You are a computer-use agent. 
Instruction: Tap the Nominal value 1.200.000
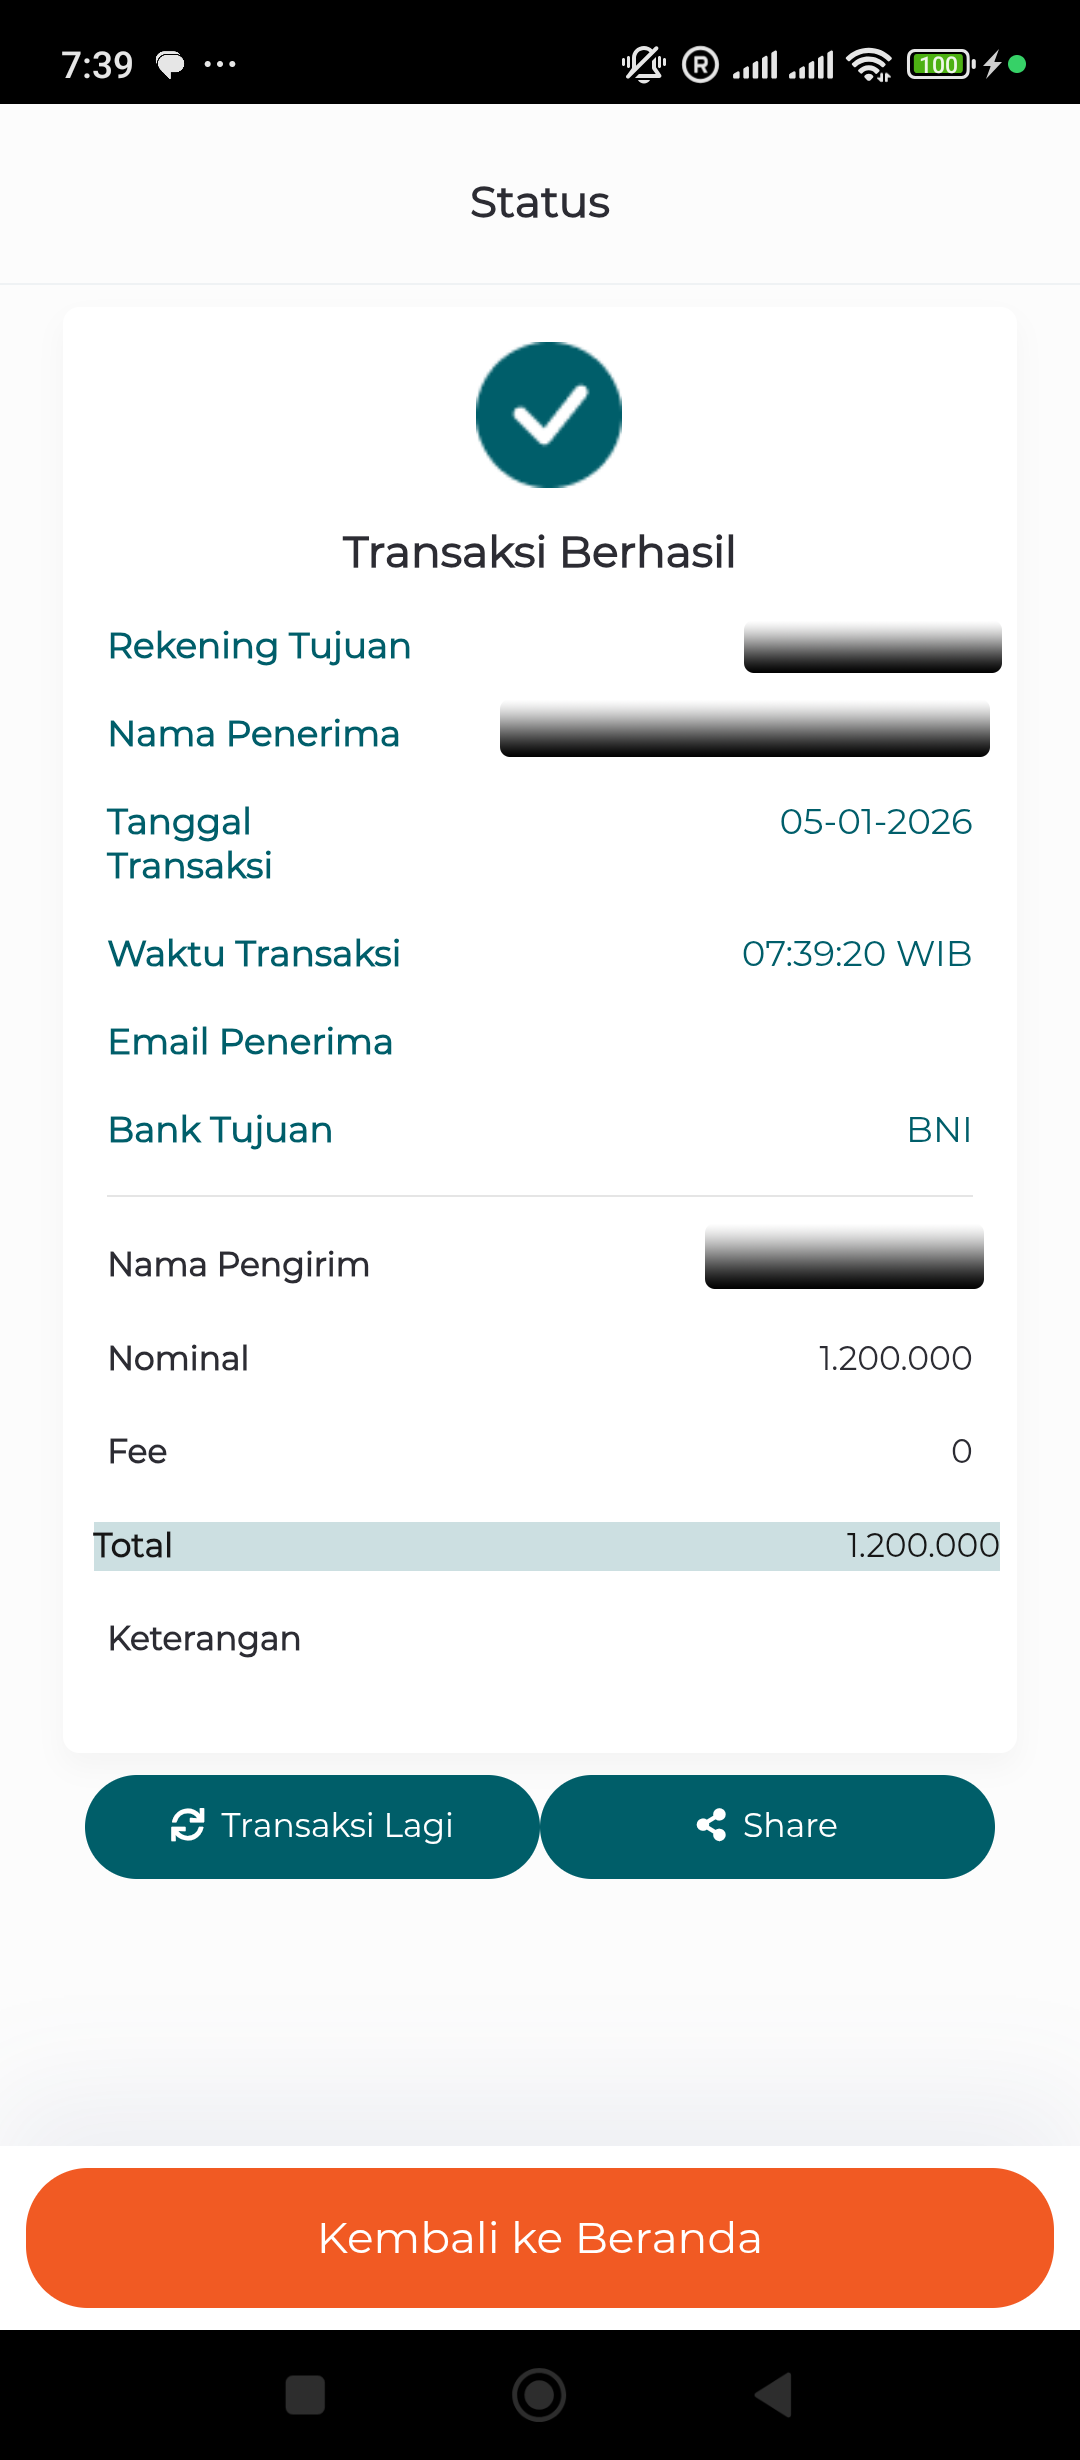point(895,1358)
